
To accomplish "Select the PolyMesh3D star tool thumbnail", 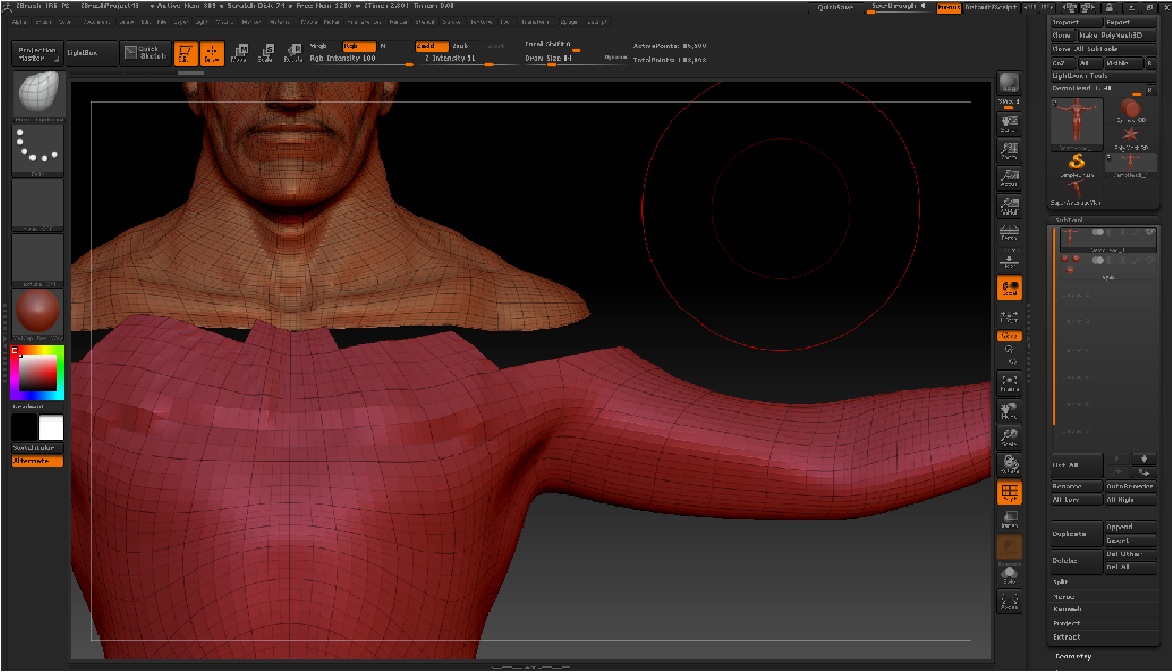I will (x=1131, y=134).
